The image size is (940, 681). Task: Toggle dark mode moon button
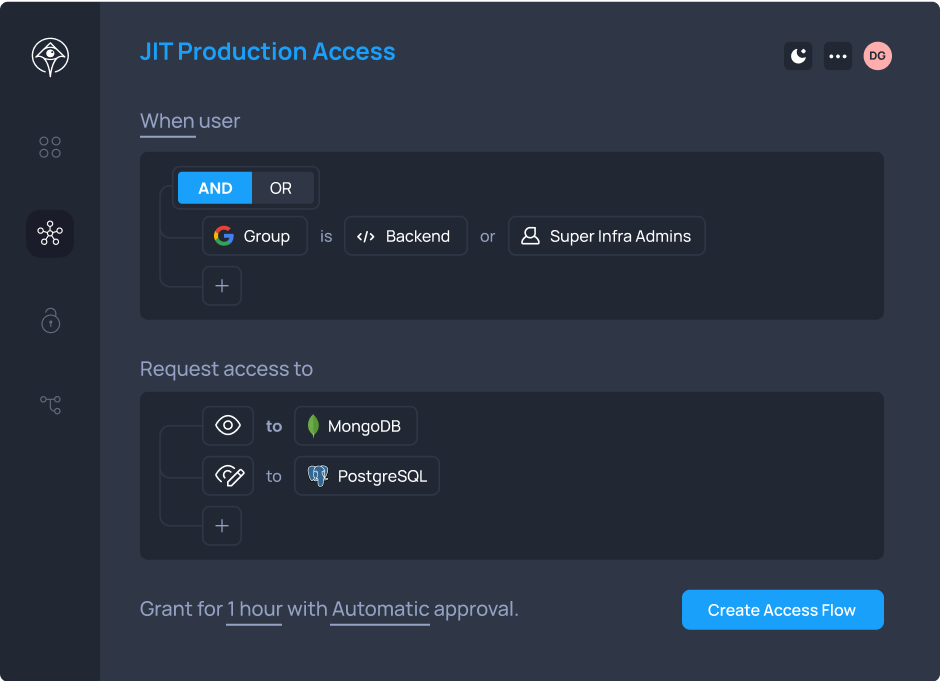797,56
